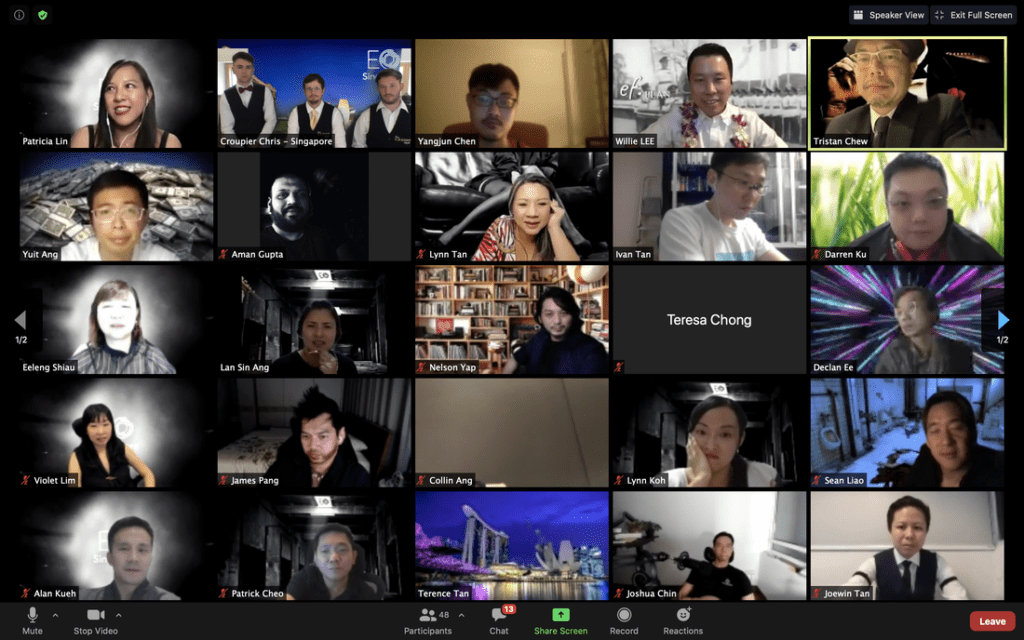Click the red Leave button

coord(992,621)
